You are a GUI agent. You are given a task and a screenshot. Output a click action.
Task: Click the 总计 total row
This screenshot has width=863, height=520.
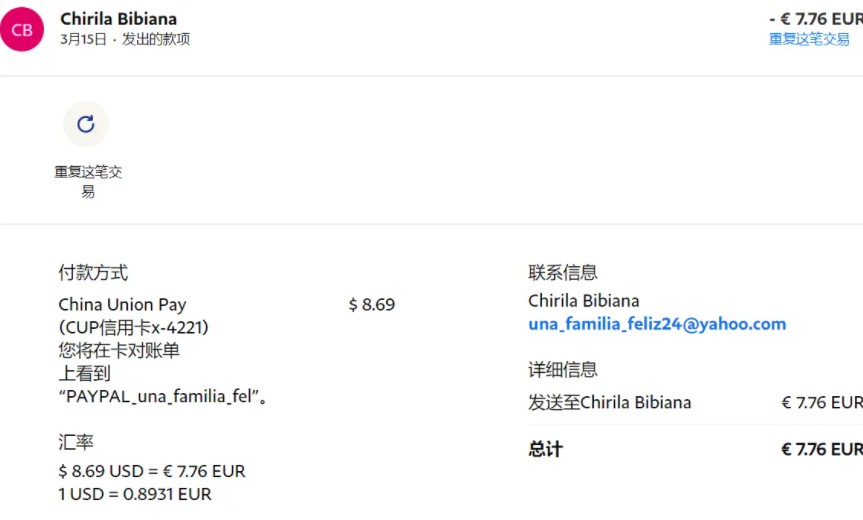point(696,450)
